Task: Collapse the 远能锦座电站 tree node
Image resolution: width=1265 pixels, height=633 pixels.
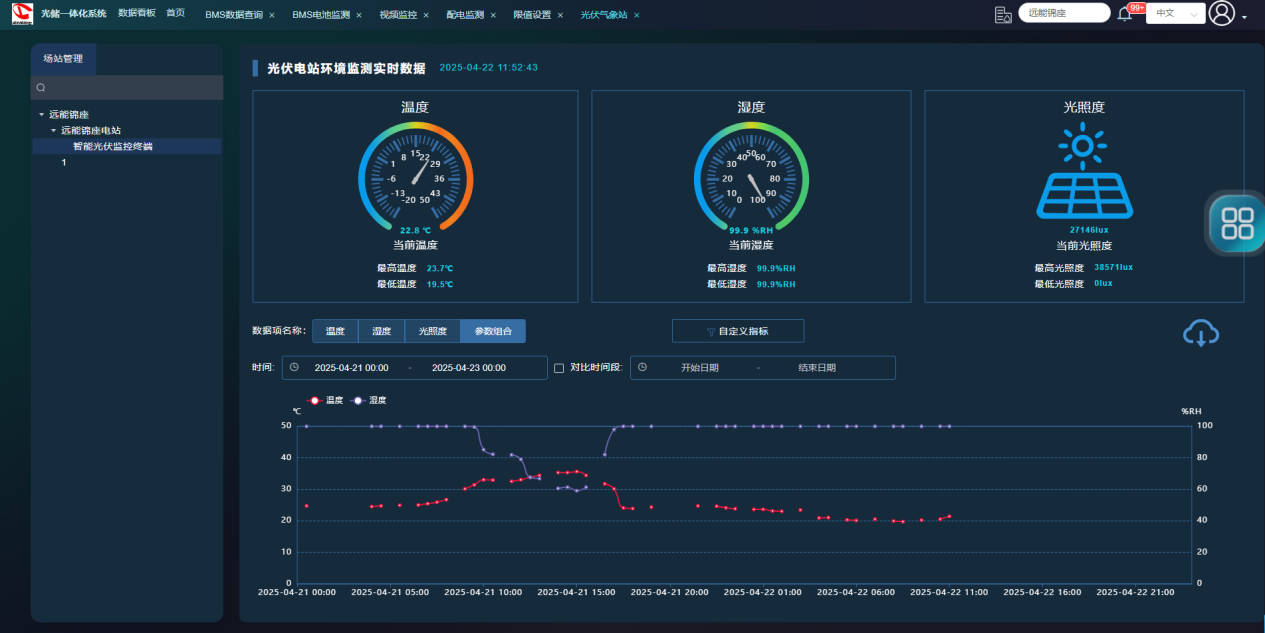Action: click(x=54, y=131)
